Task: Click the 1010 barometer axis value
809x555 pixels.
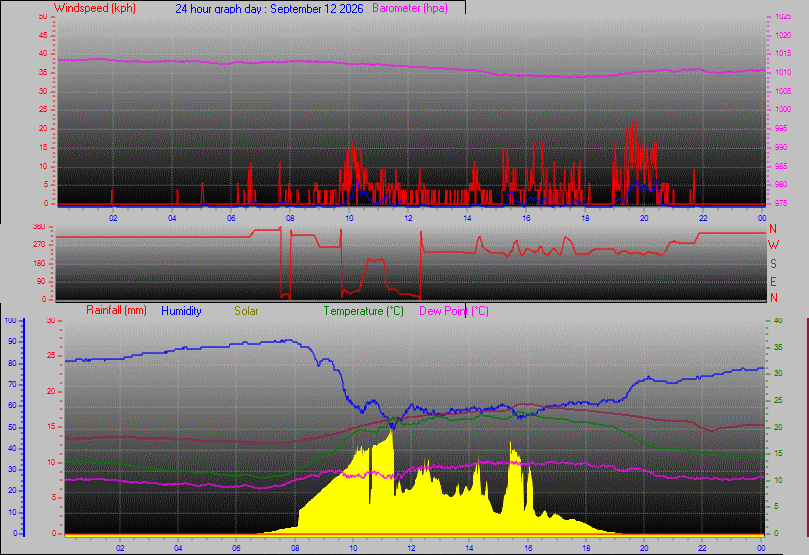Action: pyautogui.click(x=783, y=73)
